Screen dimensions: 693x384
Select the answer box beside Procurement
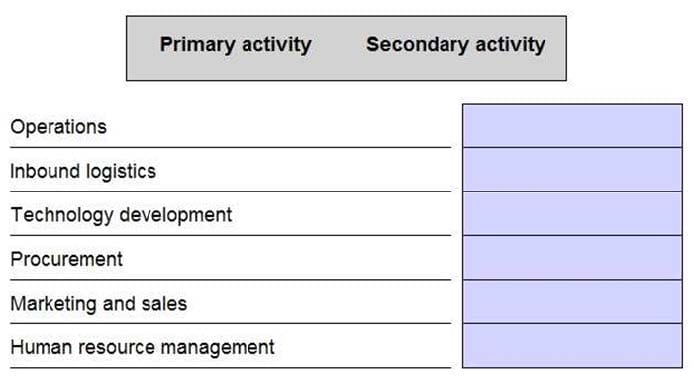pos(572,257)
